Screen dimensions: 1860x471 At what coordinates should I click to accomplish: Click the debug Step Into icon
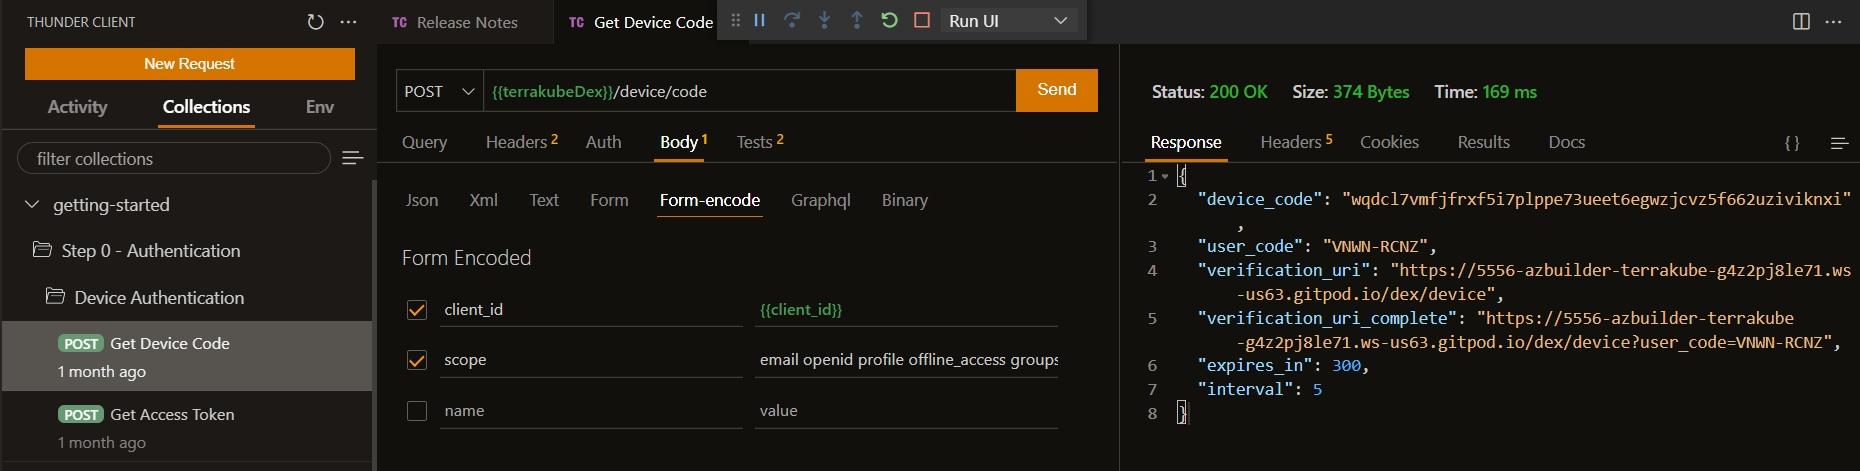(x=824, y=20)
